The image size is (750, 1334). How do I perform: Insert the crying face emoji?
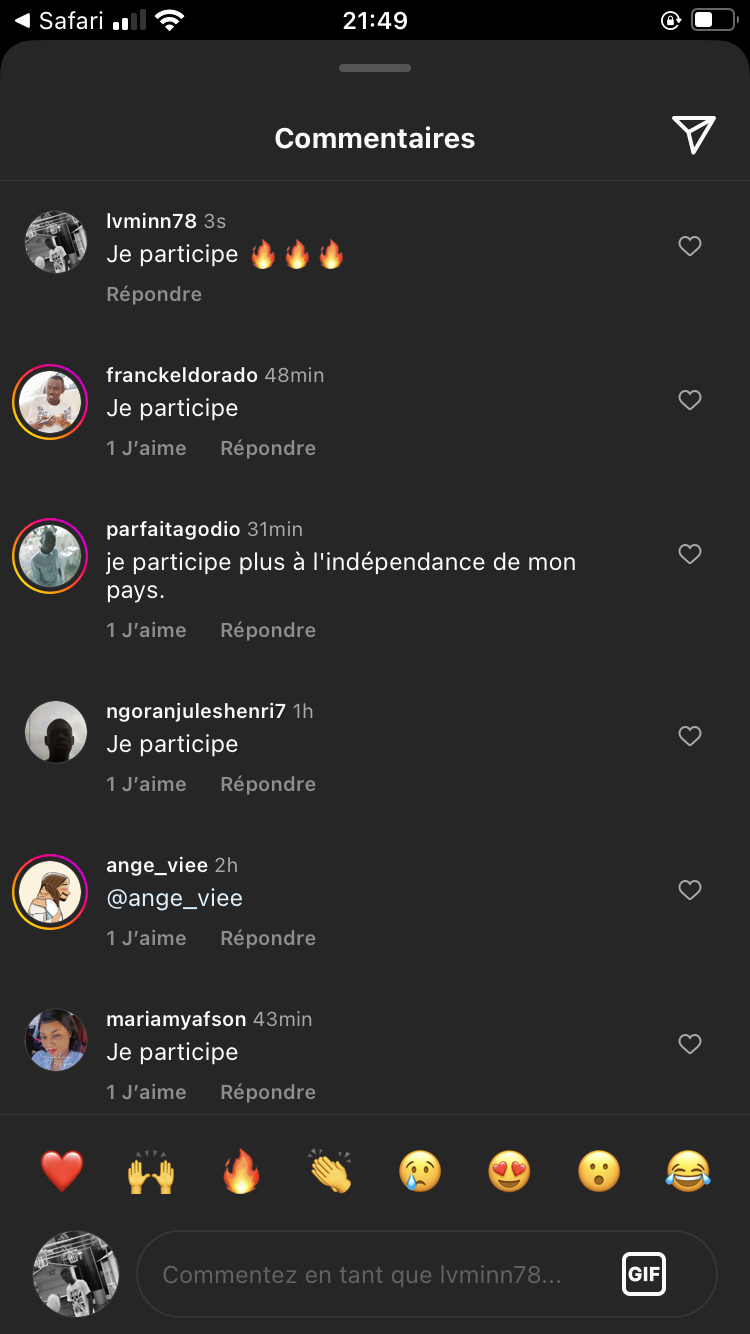(x=420, y=1171)
